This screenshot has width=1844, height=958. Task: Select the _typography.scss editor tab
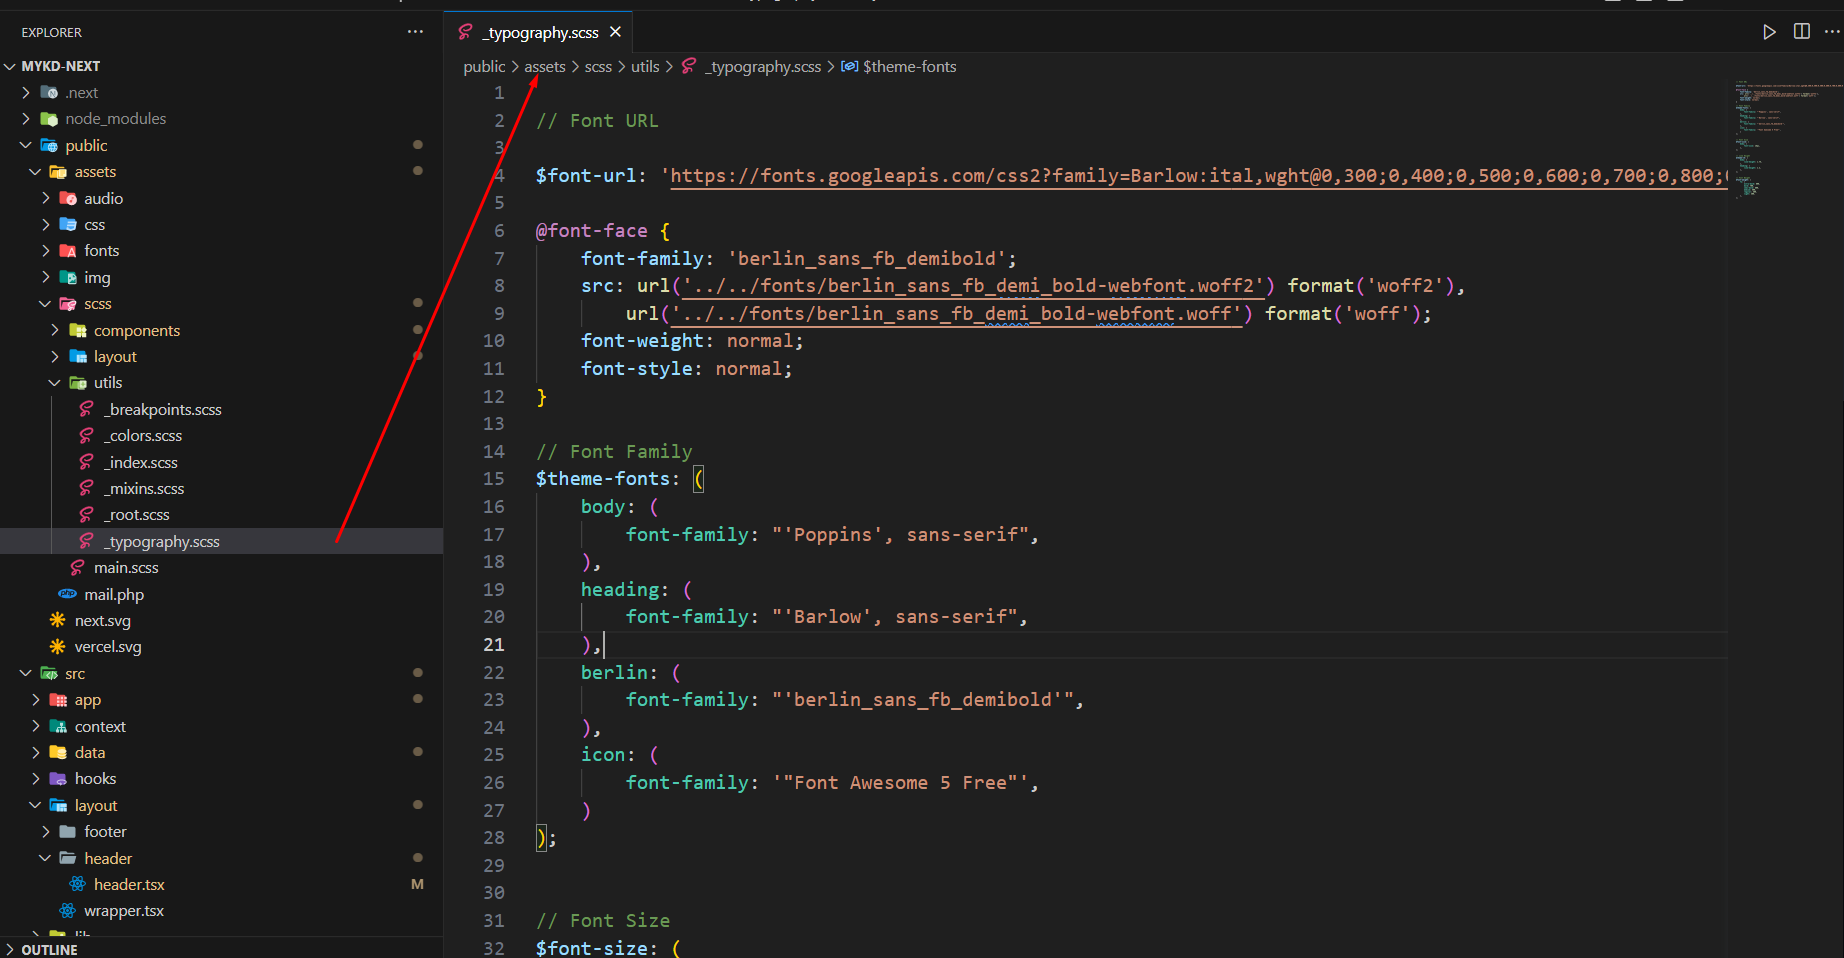(x=540, y=32)
